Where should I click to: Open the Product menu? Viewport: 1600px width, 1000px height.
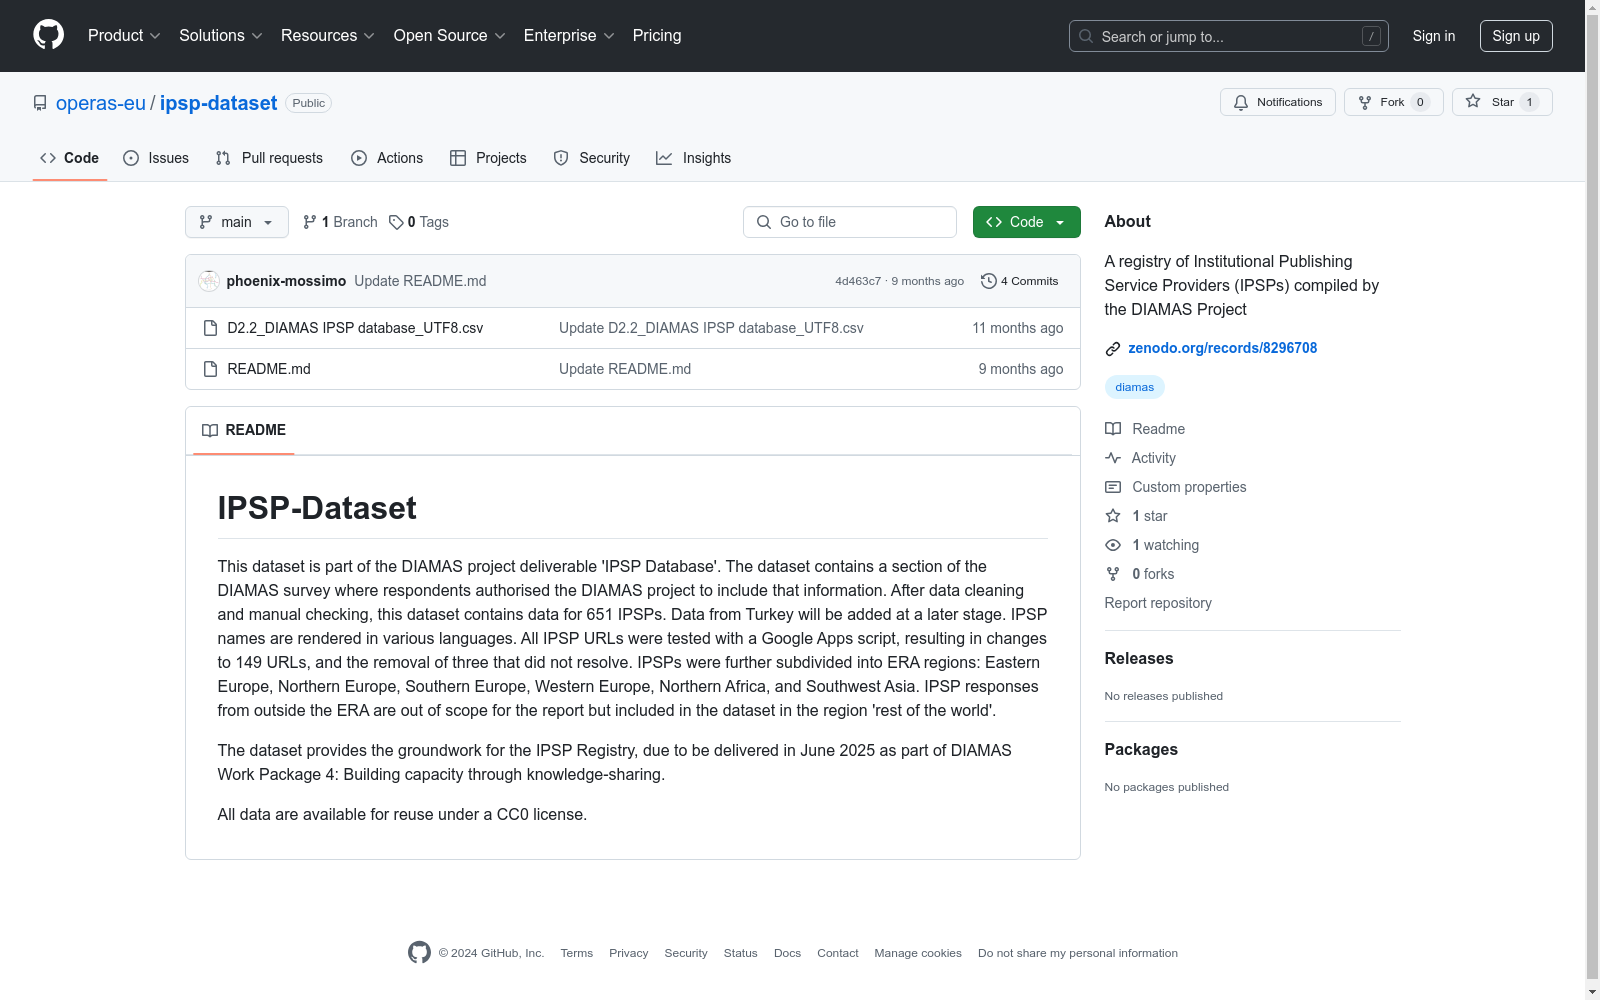point(124,36)
